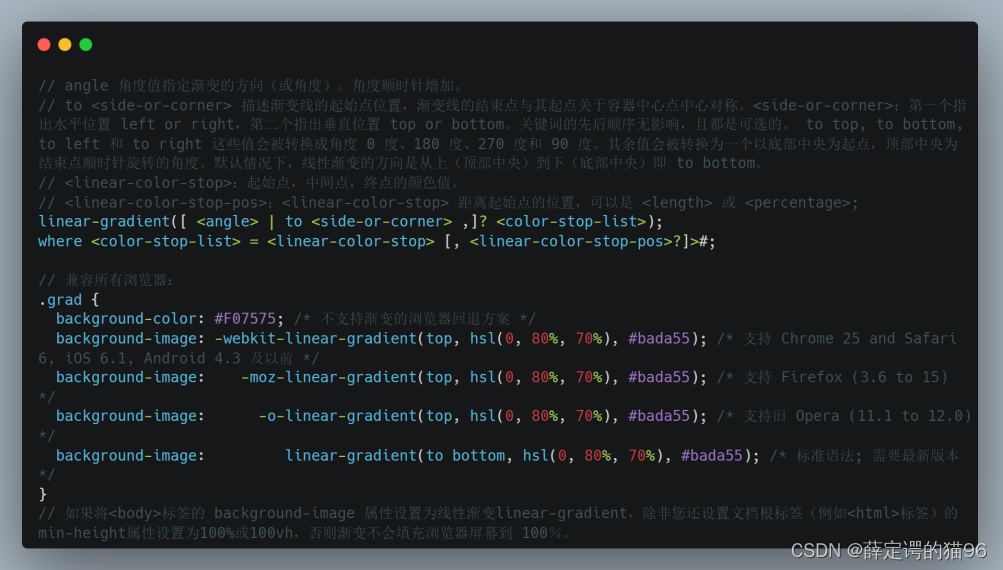Click the "Firefox (3.6 to 15)" comment
Screen dimensions: 1003x570
864,377
